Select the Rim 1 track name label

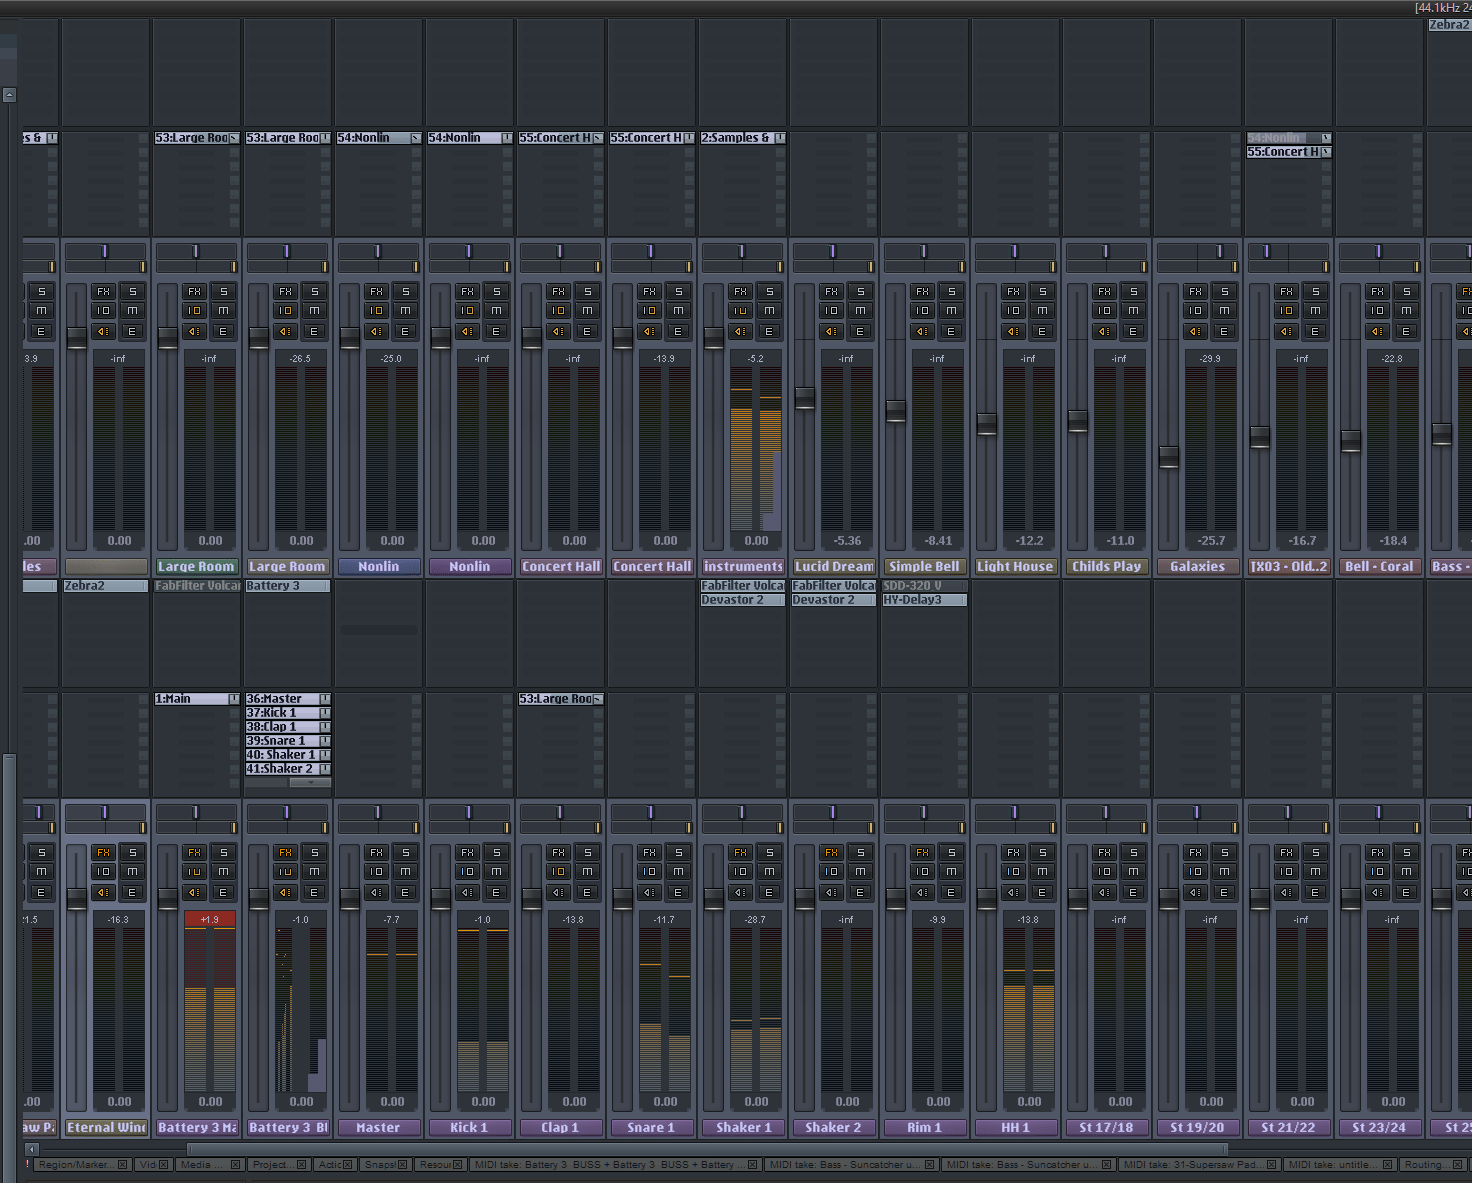click(924, 1127)
